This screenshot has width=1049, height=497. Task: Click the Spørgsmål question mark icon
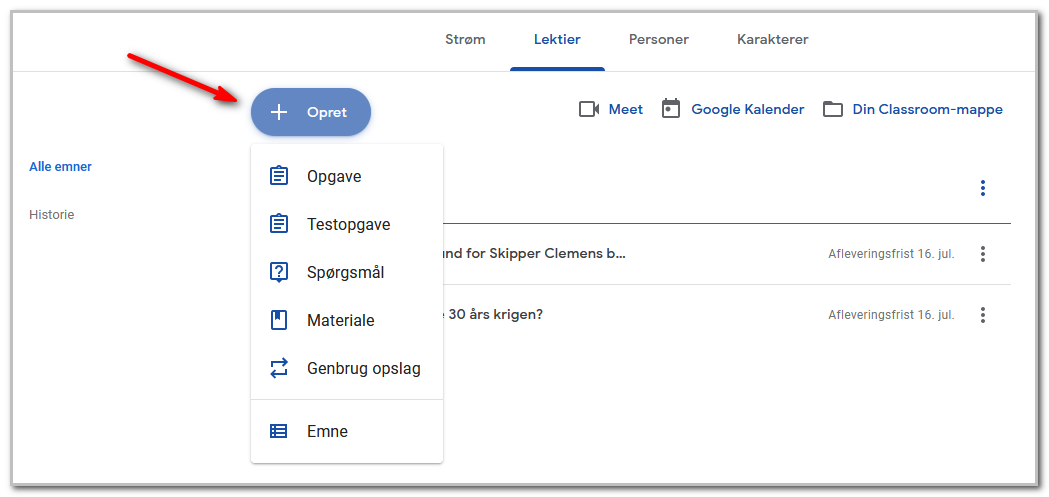278,273
